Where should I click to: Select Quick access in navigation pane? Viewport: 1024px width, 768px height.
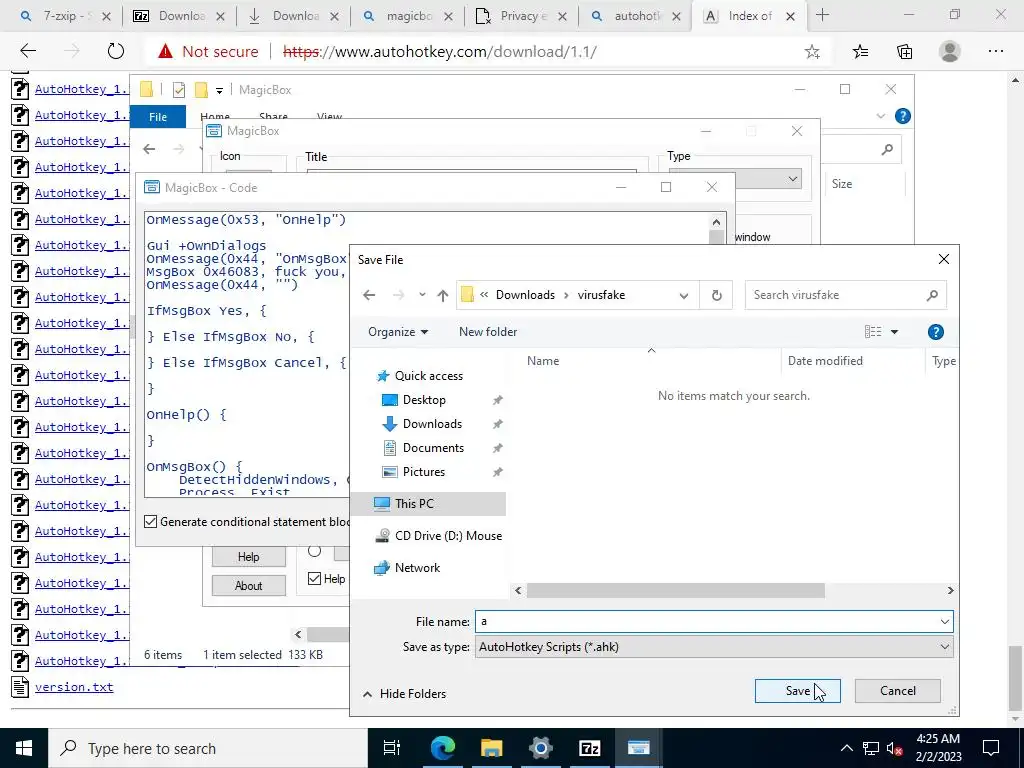(428, 376)
